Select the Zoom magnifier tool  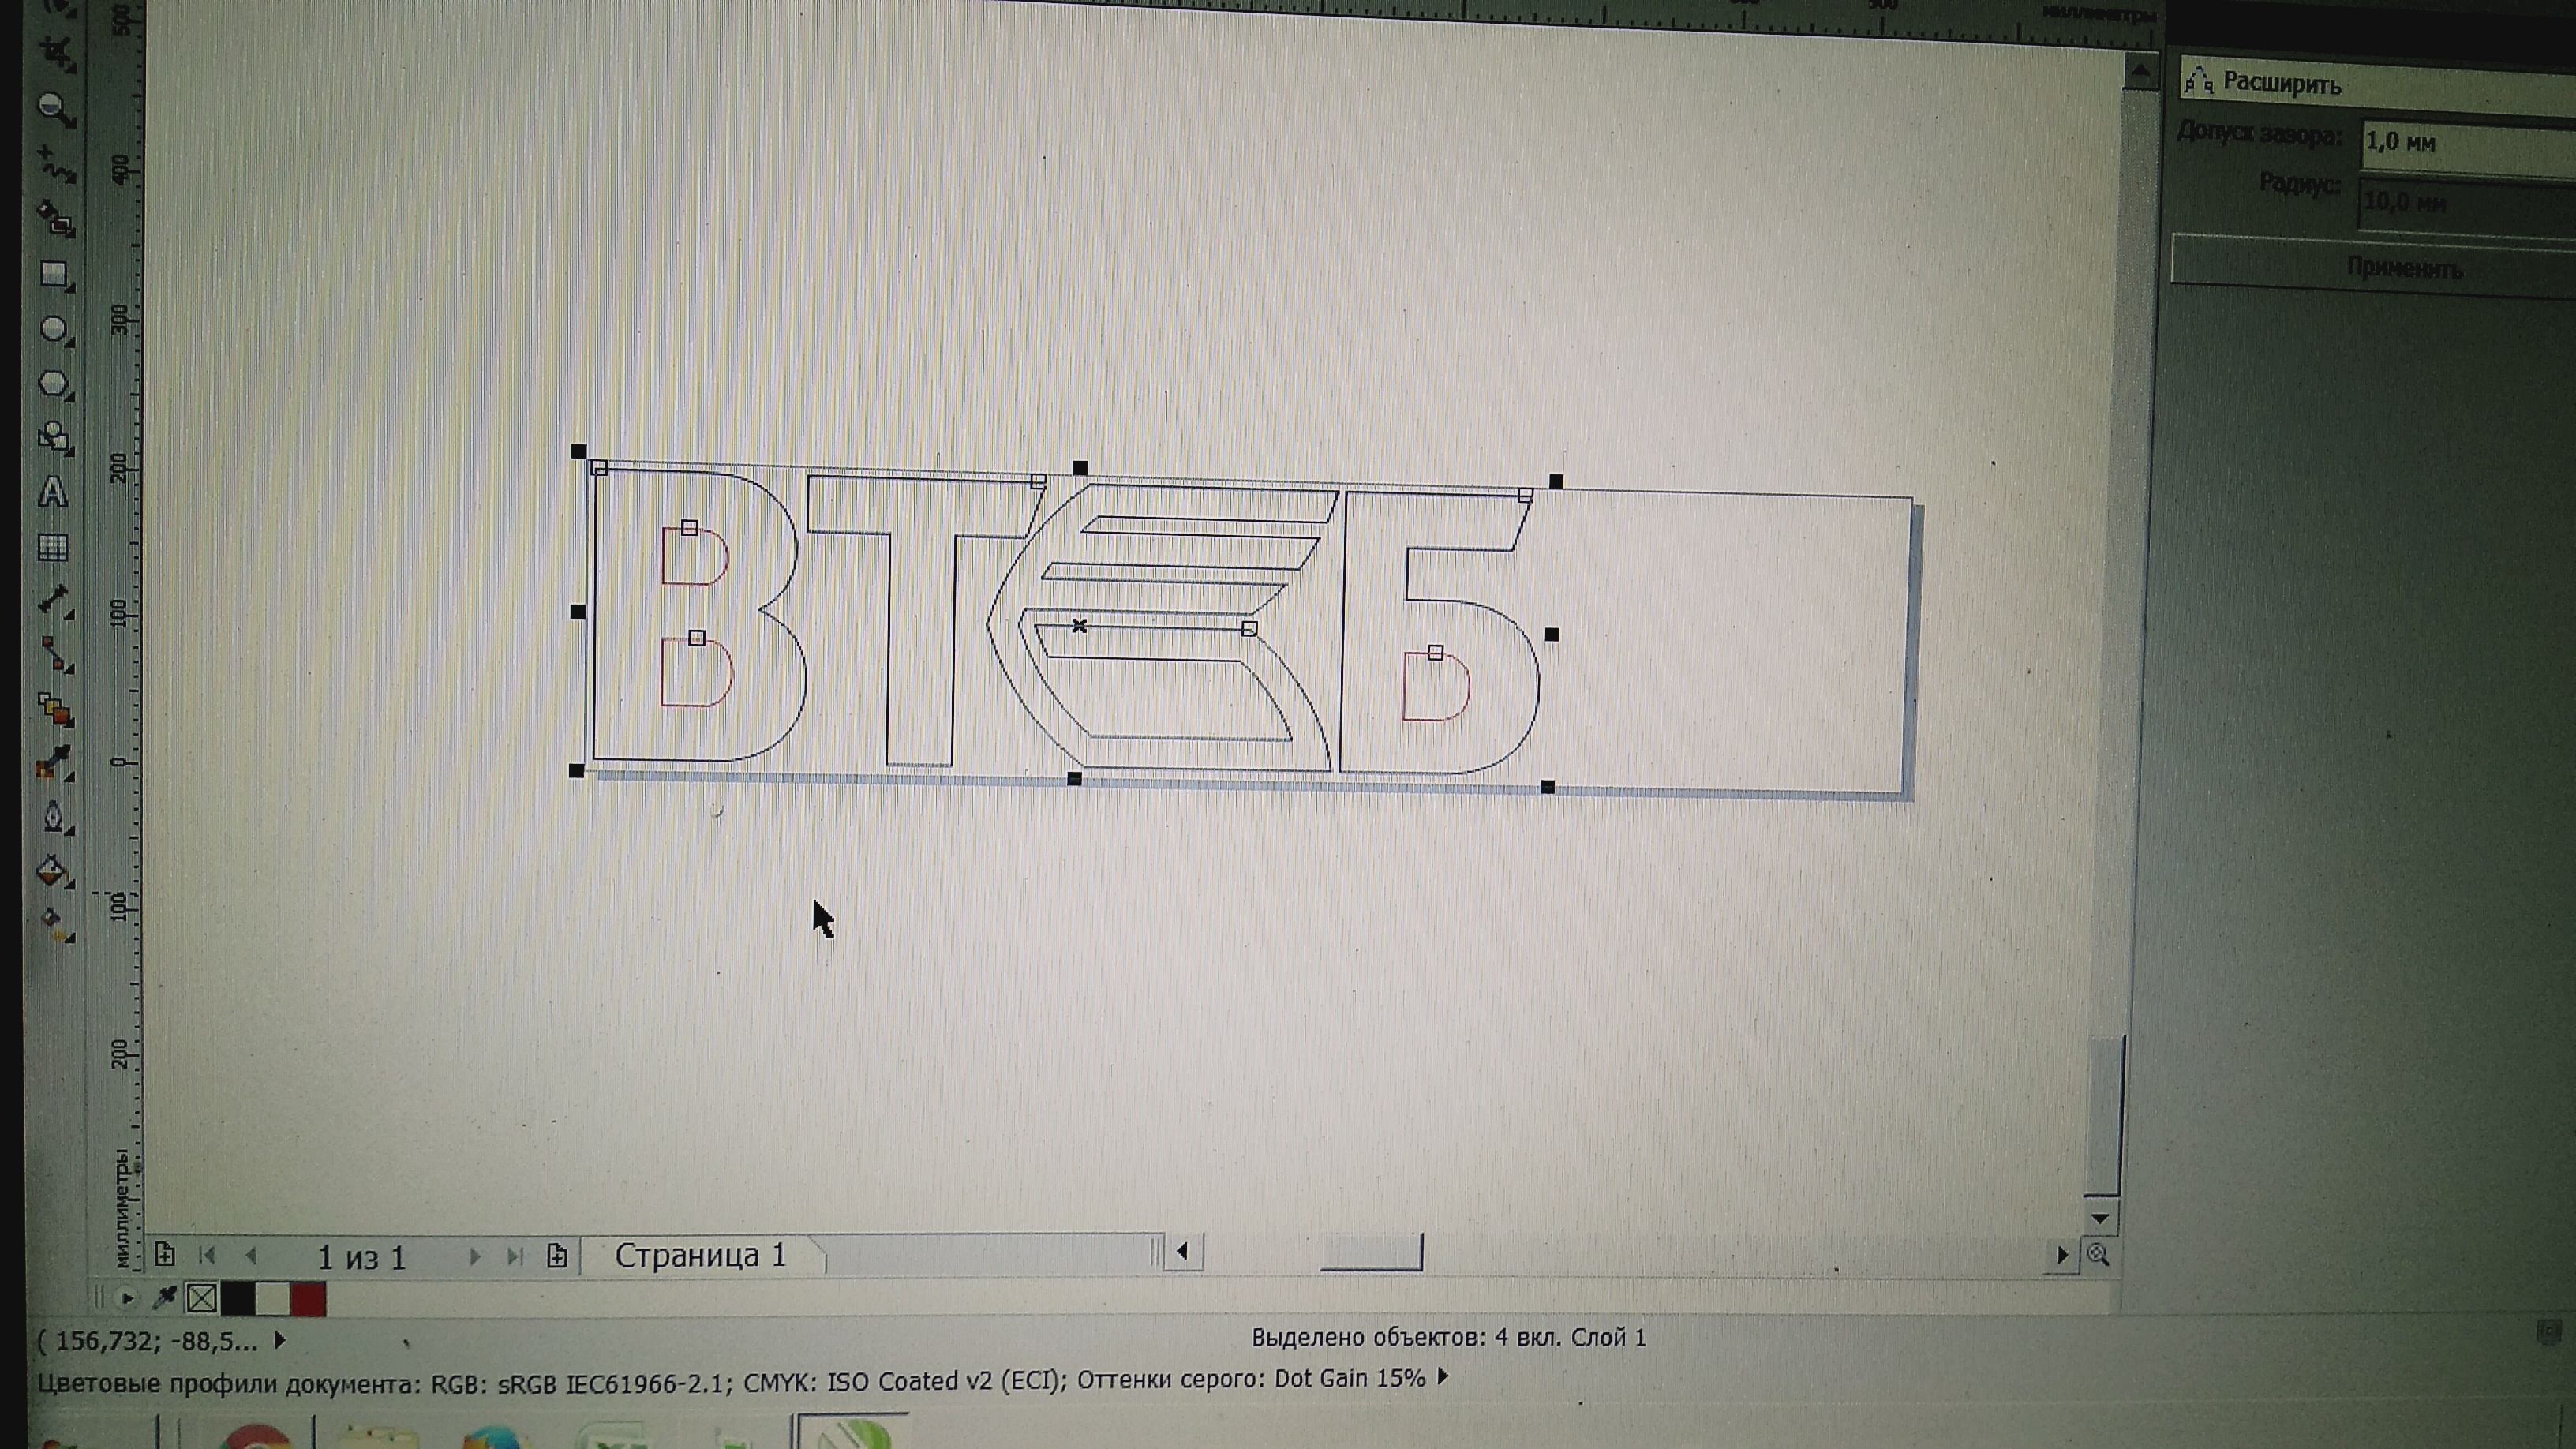[x=54, y=107]
